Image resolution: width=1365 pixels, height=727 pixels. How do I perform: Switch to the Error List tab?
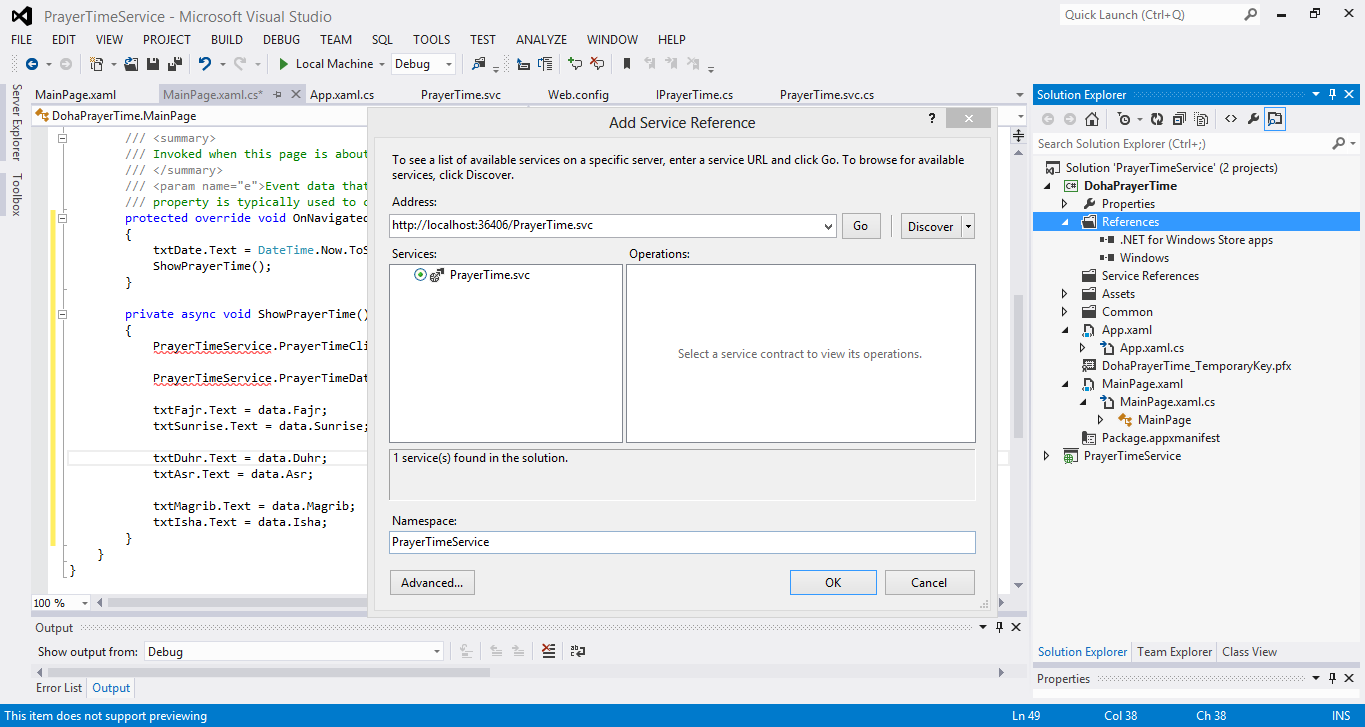[x=59, y=688]
